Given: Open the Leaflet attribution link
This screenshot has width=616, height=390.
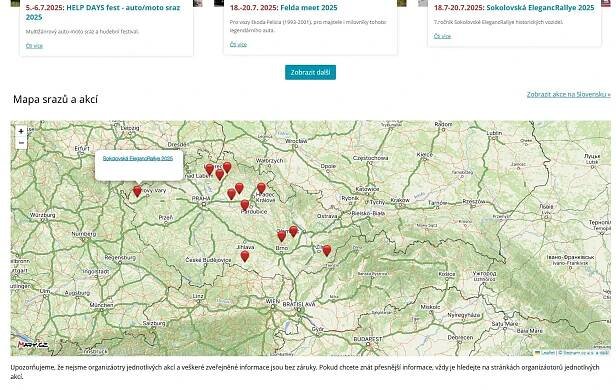Looking at the screenshot, I should pyautogui.click(x=547, y=353).
